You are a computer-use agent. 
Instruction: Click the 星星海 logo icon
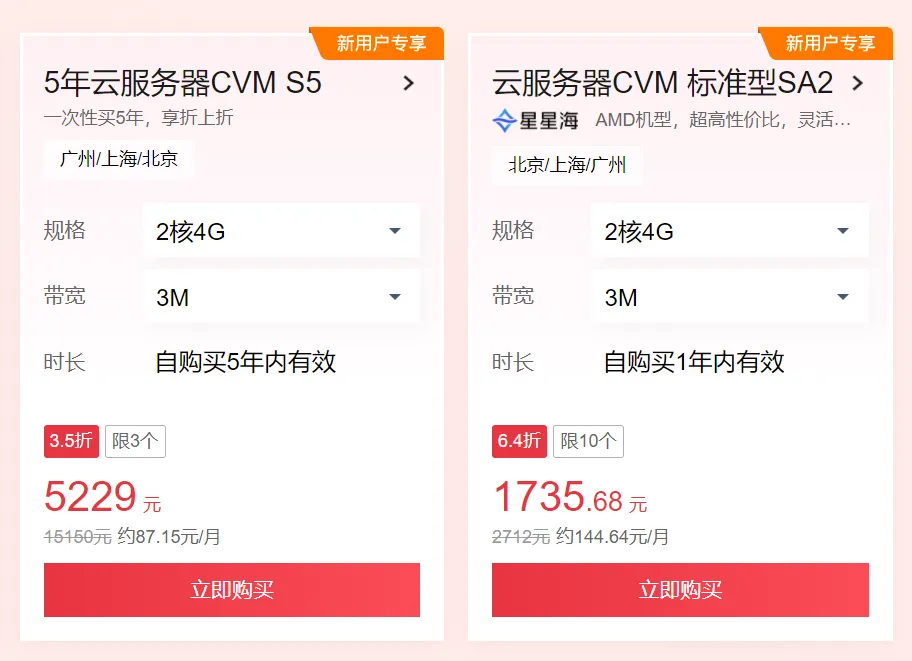(x=504, y=120)
